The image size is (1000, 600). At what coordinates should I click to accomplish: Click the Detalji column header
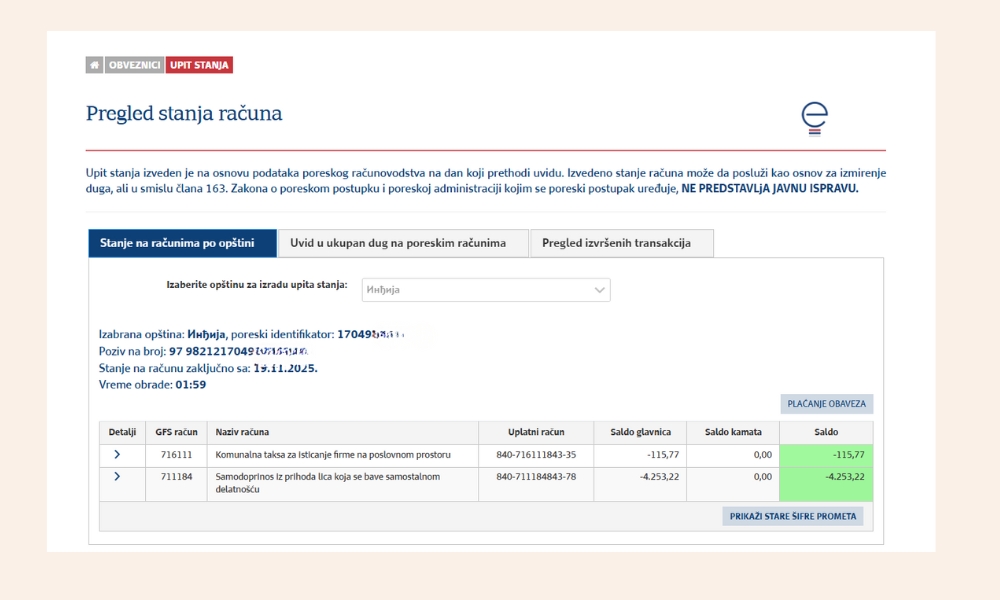coord(119,432)
